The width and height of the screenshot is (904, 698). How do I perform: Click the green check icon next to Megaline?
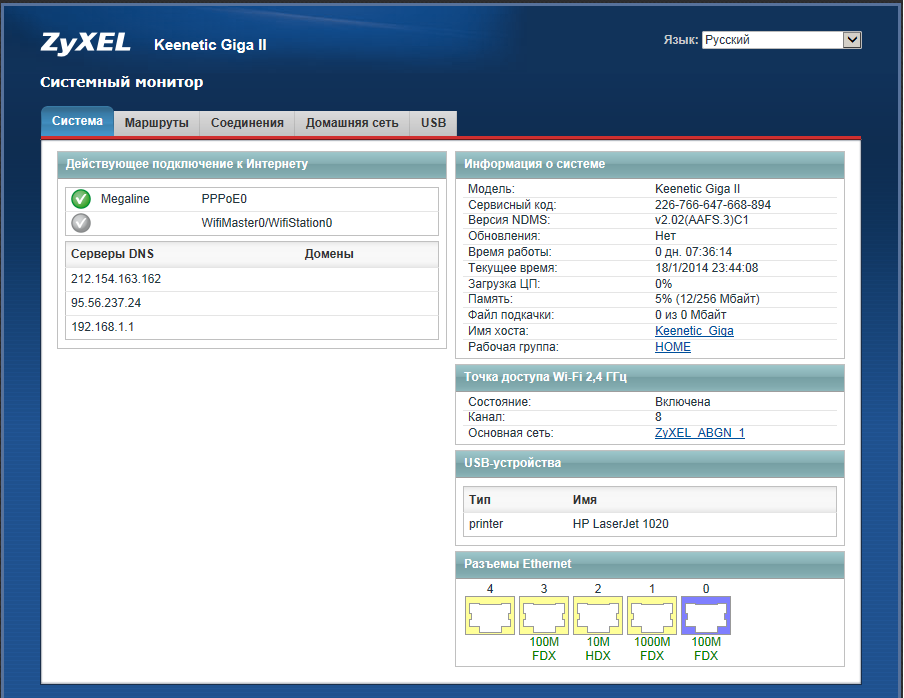click(x=81, y=199)
